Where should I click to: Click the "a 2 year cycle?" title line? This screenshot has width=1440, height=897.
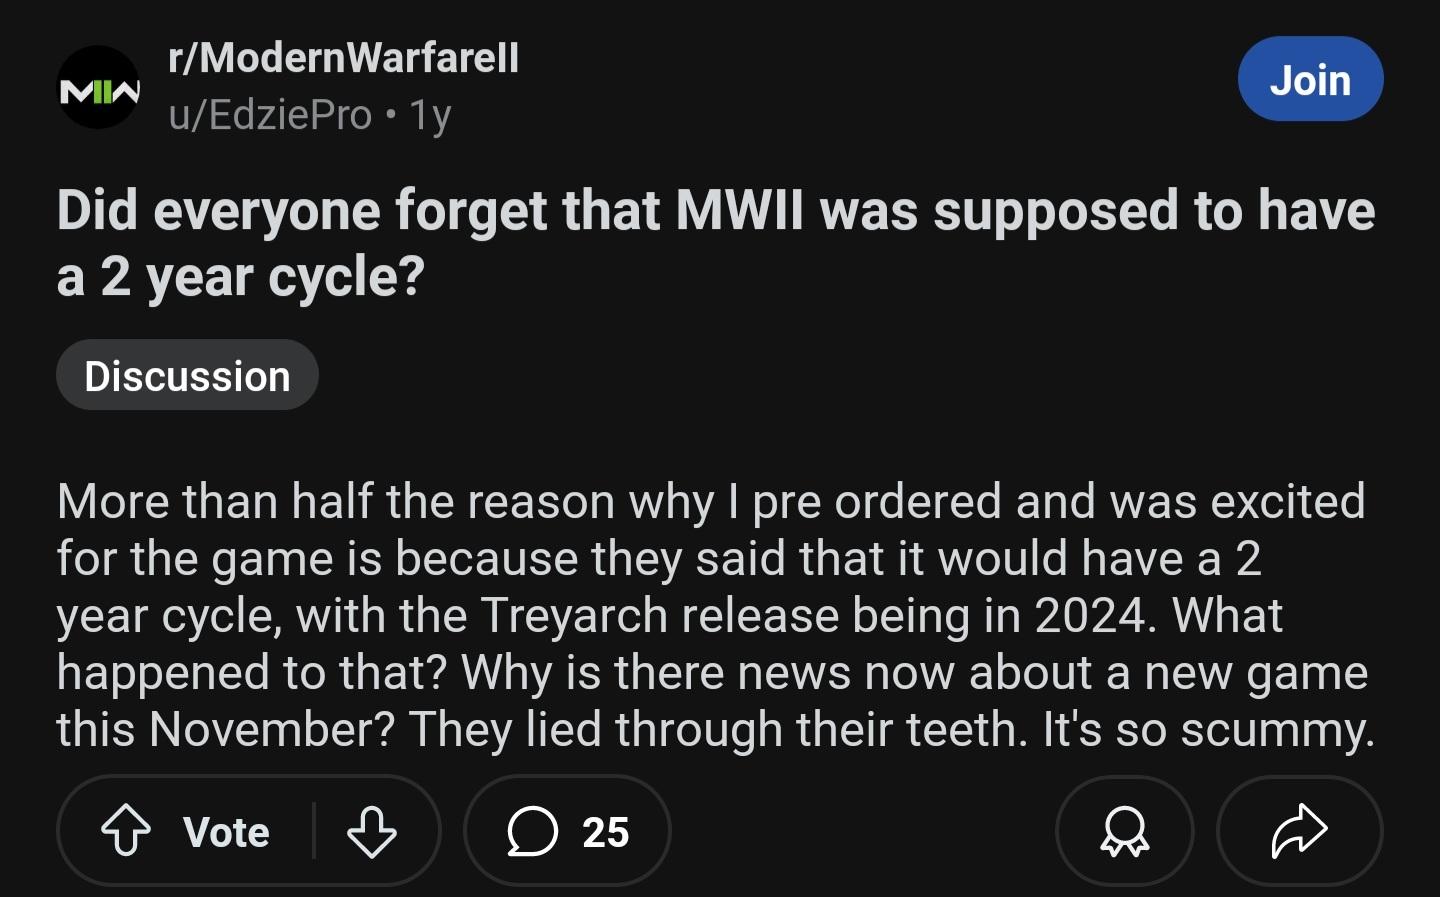pos(241,277)
